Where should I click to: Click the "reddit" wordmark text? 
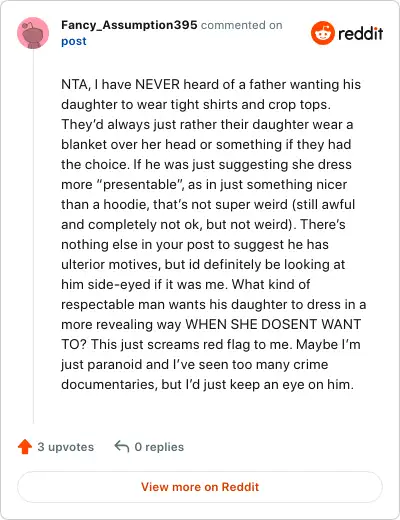[x=360, y=33]
